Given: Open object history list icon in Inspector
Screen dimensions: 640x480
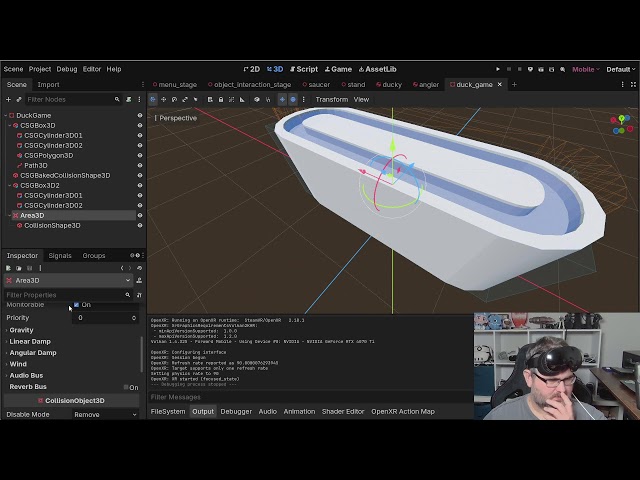Looking at the screenshot, I should [x=139, y=268].
